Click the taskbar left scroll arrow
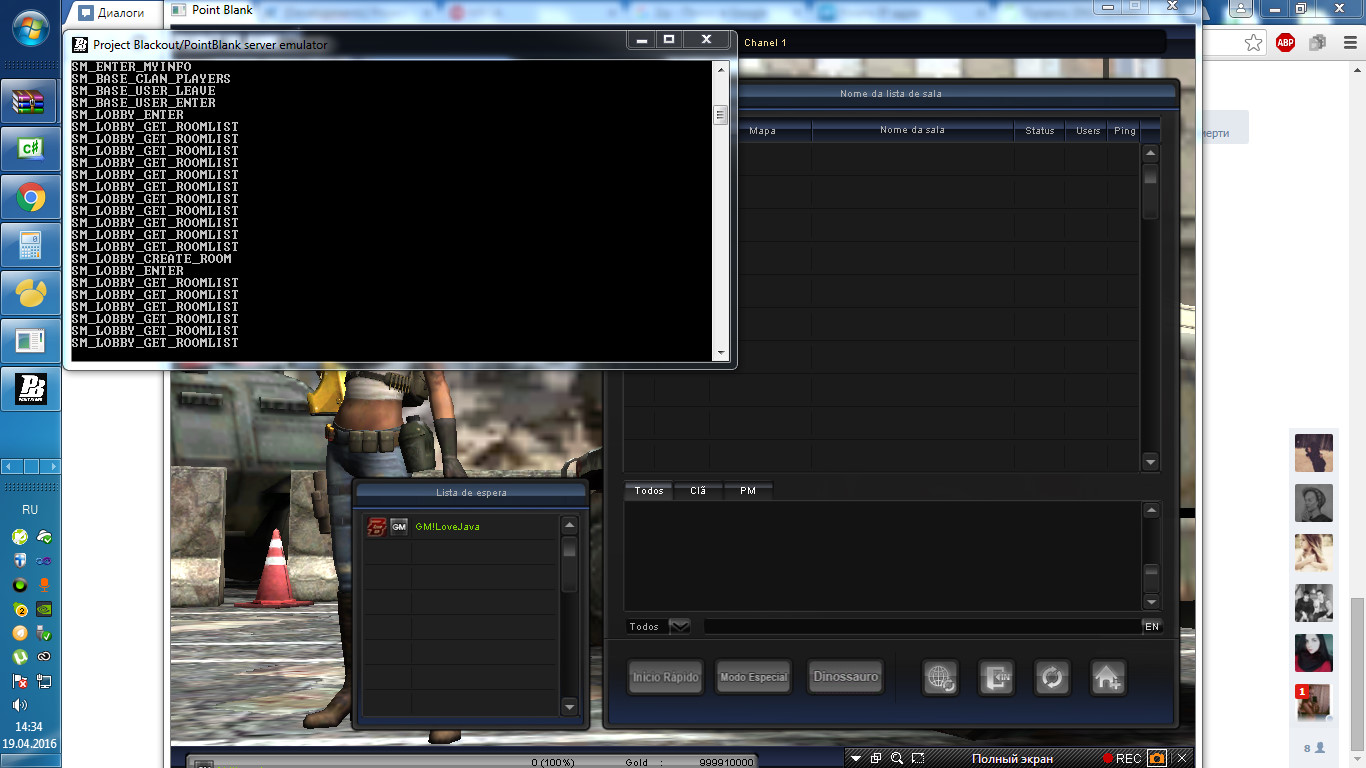 [x=8, y=466]
